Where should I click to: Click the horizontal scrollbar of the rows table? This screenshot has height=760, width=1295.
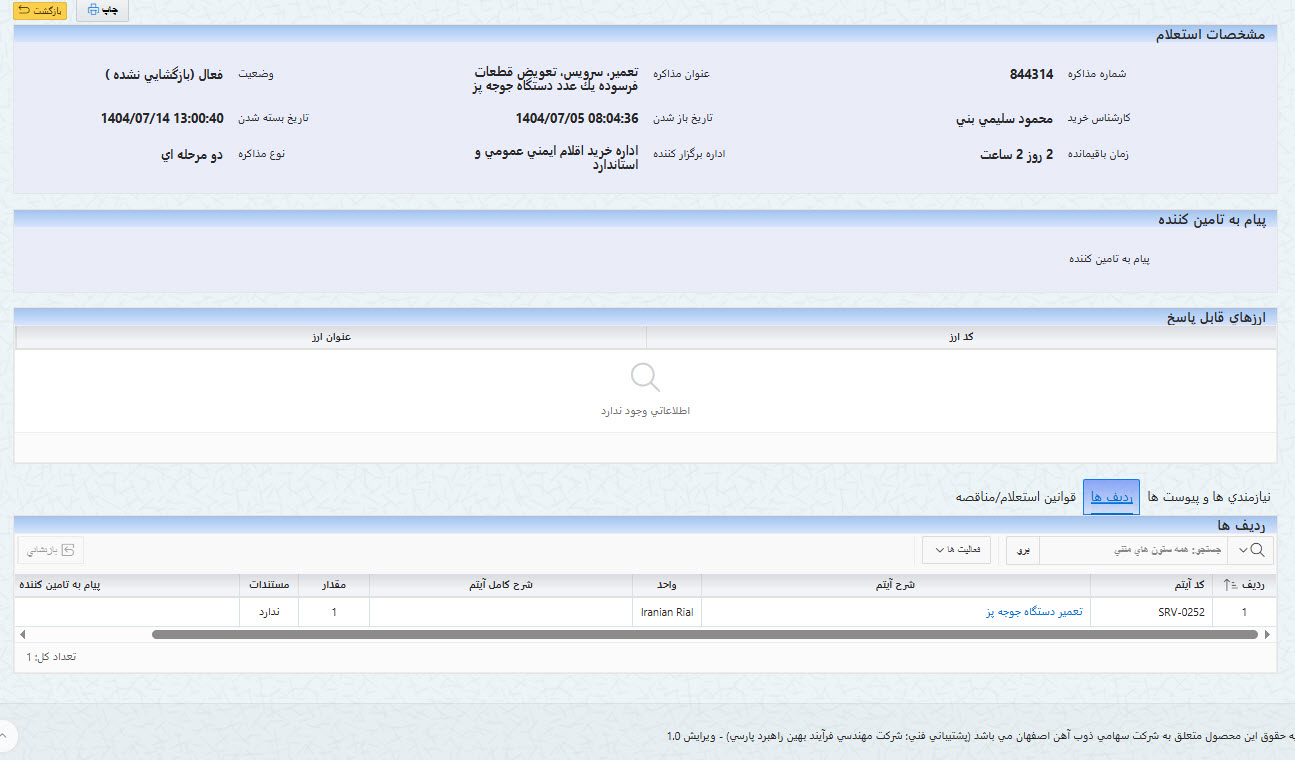(700, 634)
